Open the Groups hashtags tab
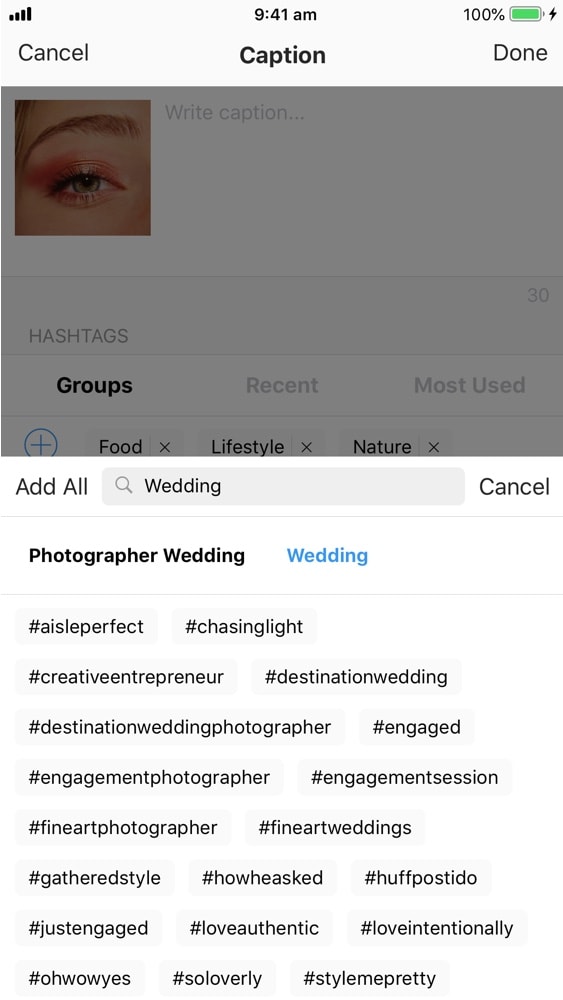Image resolution: width=563 pixels, height=1000 pixels. coord(94,385)
